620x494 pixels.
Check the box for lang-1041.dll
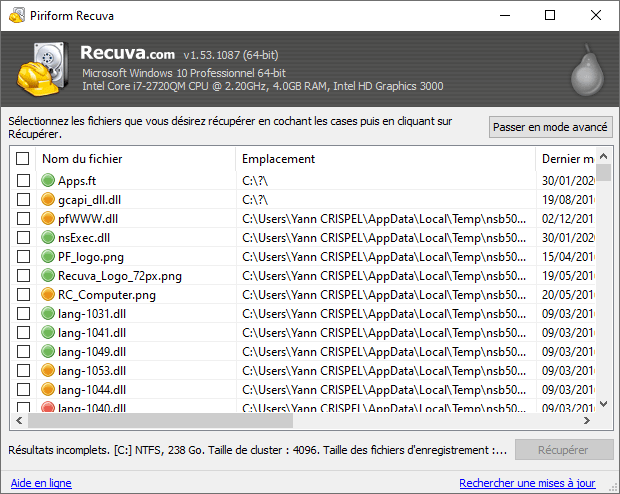[x=23, y=332]
